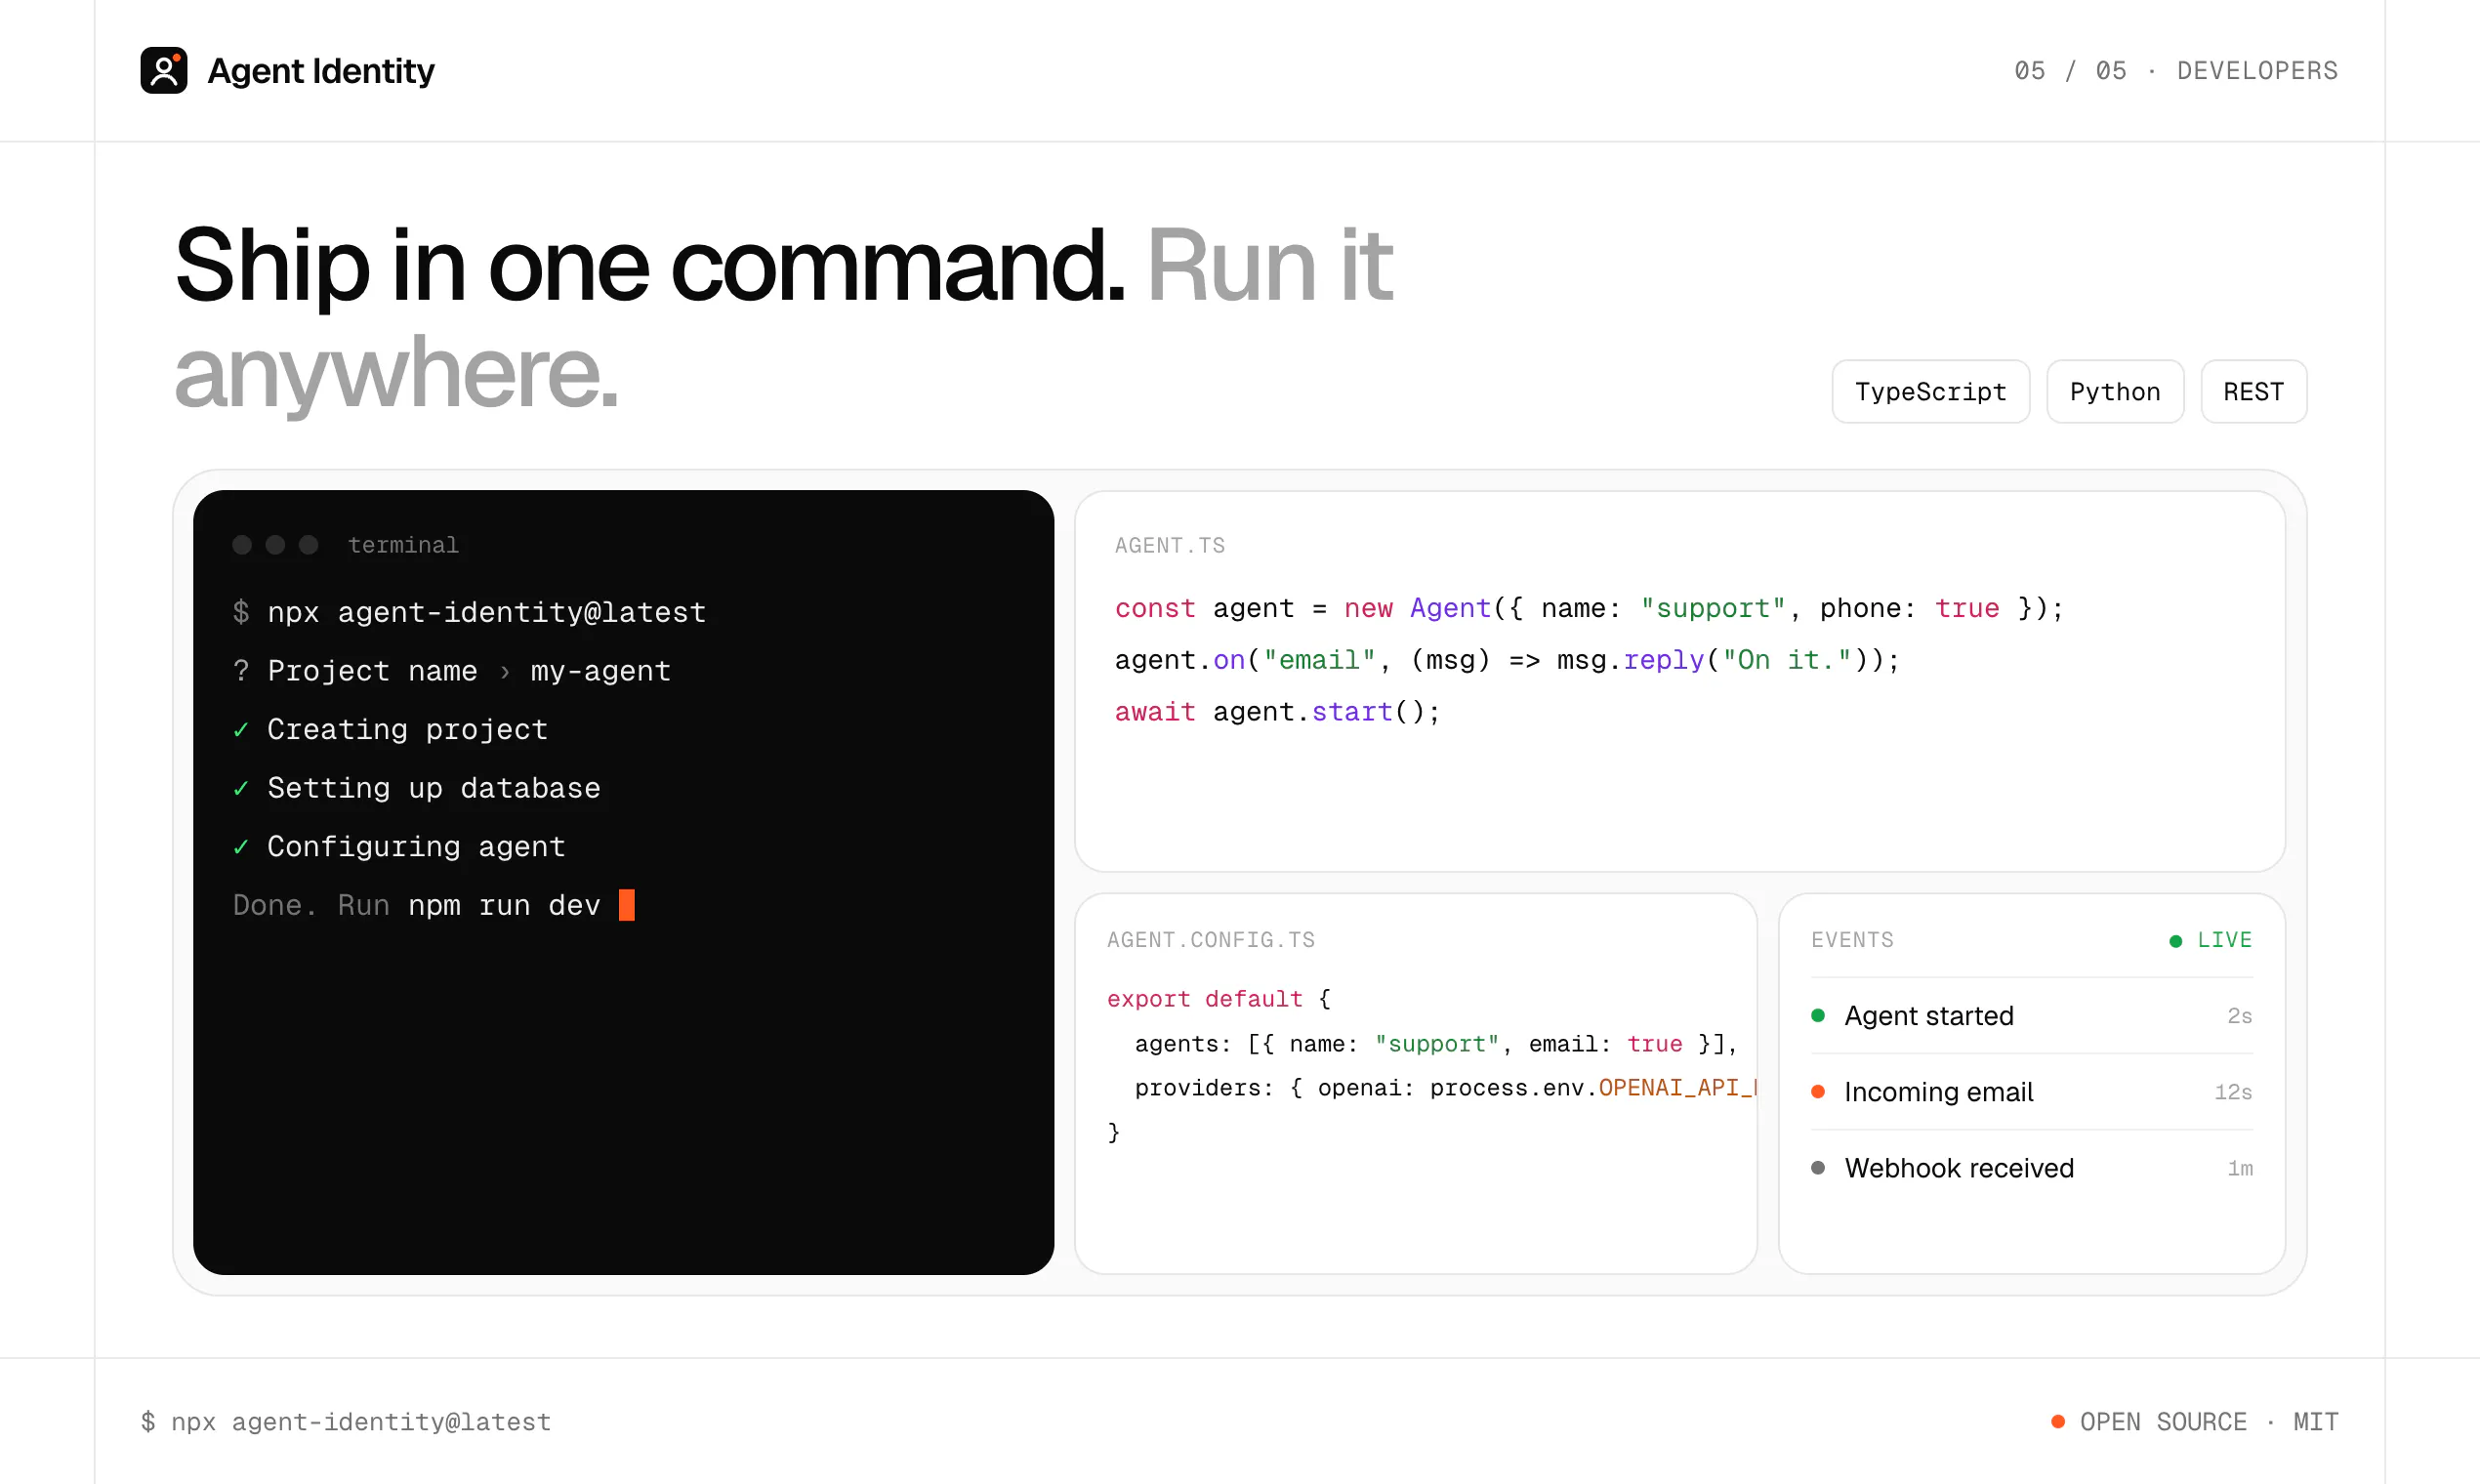
Task: Click the providers openai config line
Action: click(x=1445, y=1088)
